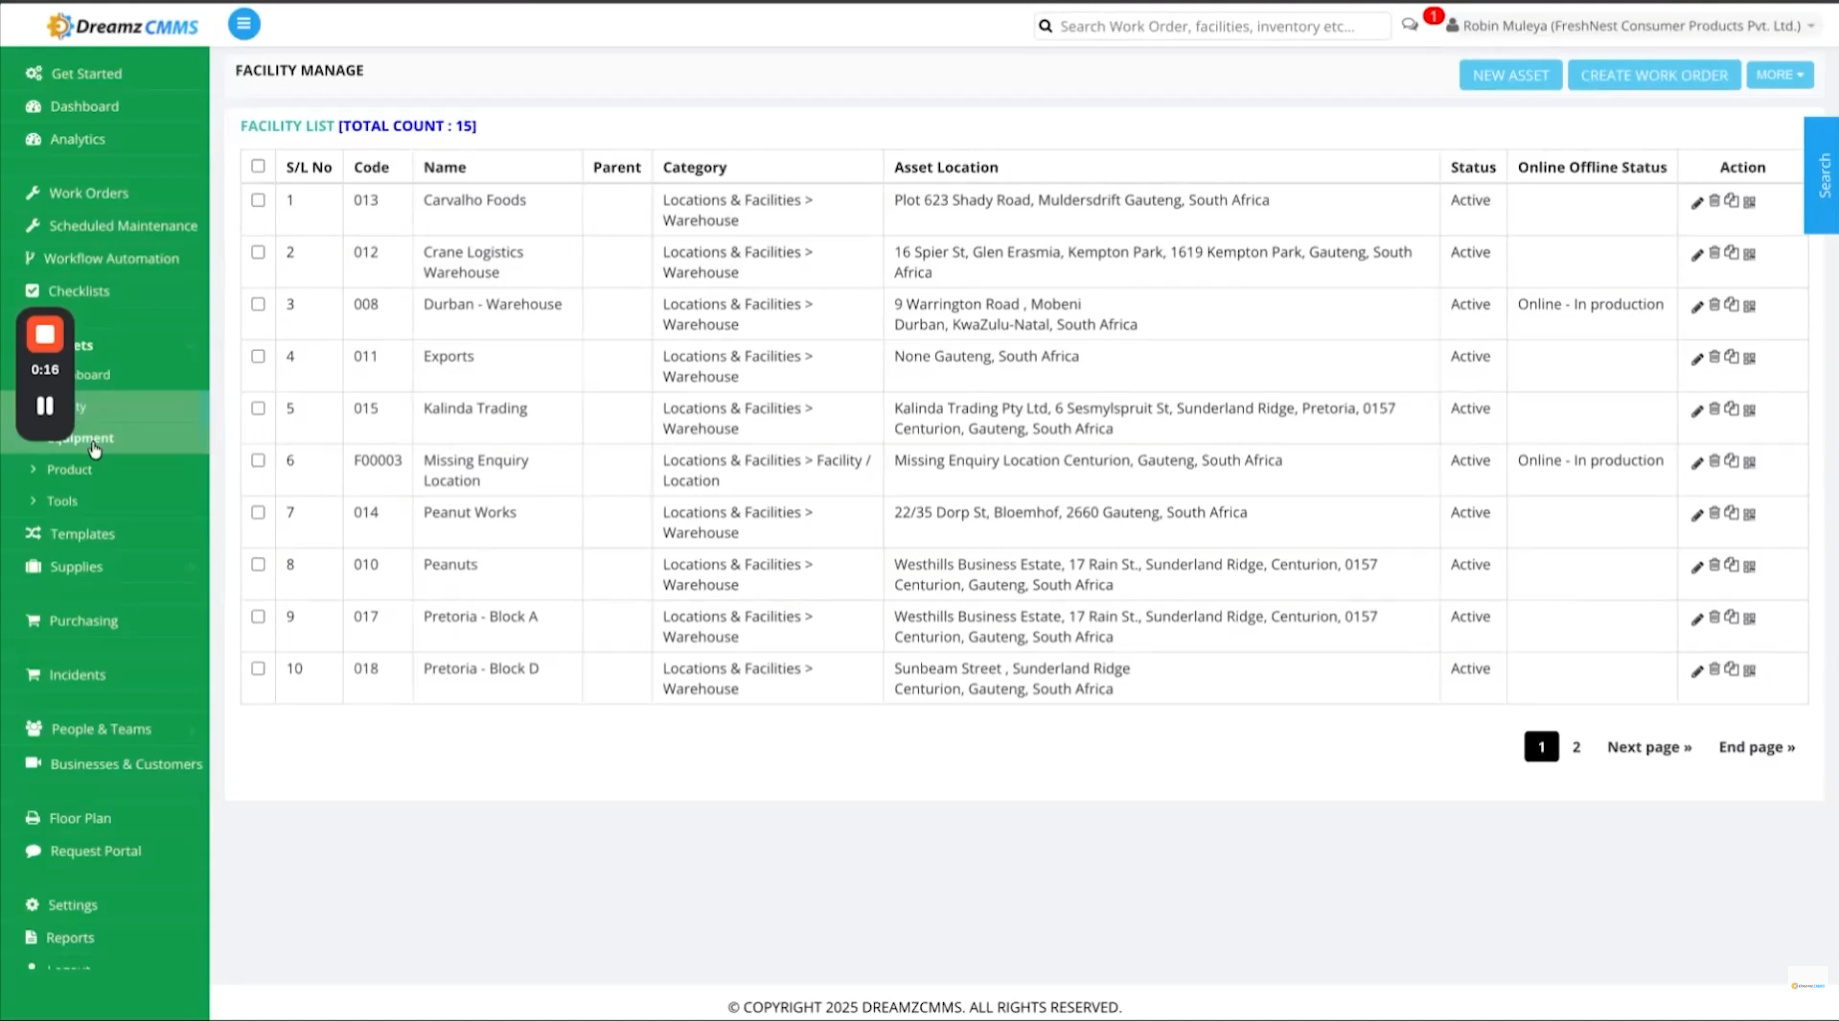Screen dimensions: 1839x1021
Task: Click the Next page link
Action: [1649, 747]
